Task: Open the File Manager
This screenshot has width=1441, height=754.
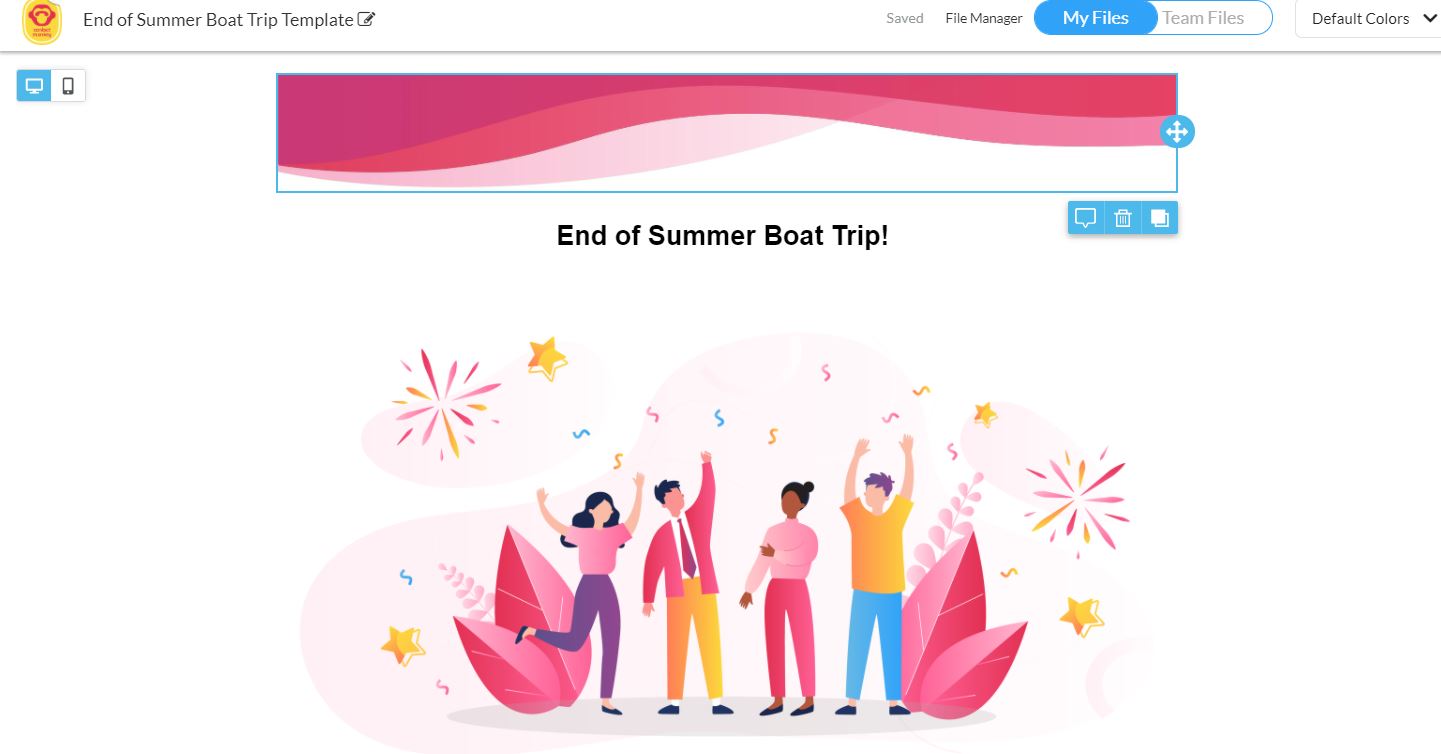Action: pos(984,18)
